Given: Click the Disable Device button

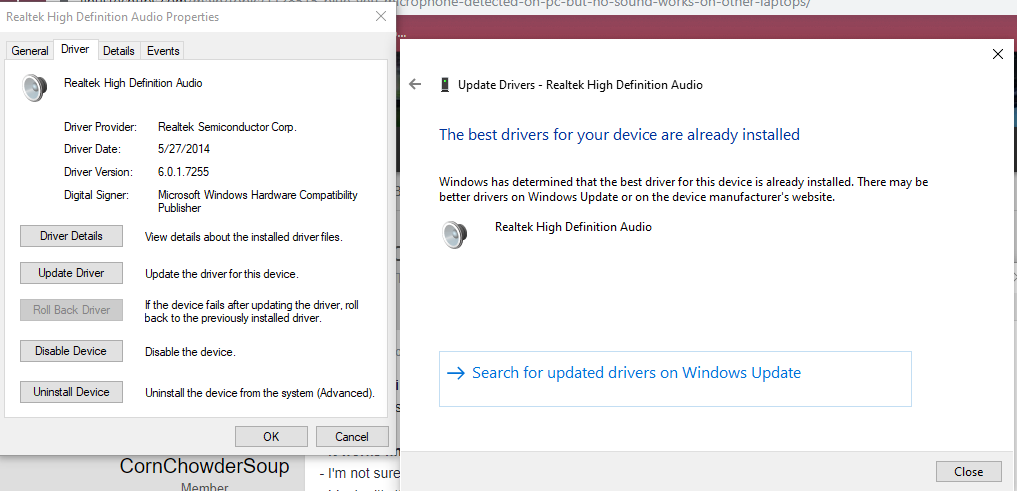Looking at the screenshot, I should 71,351.
